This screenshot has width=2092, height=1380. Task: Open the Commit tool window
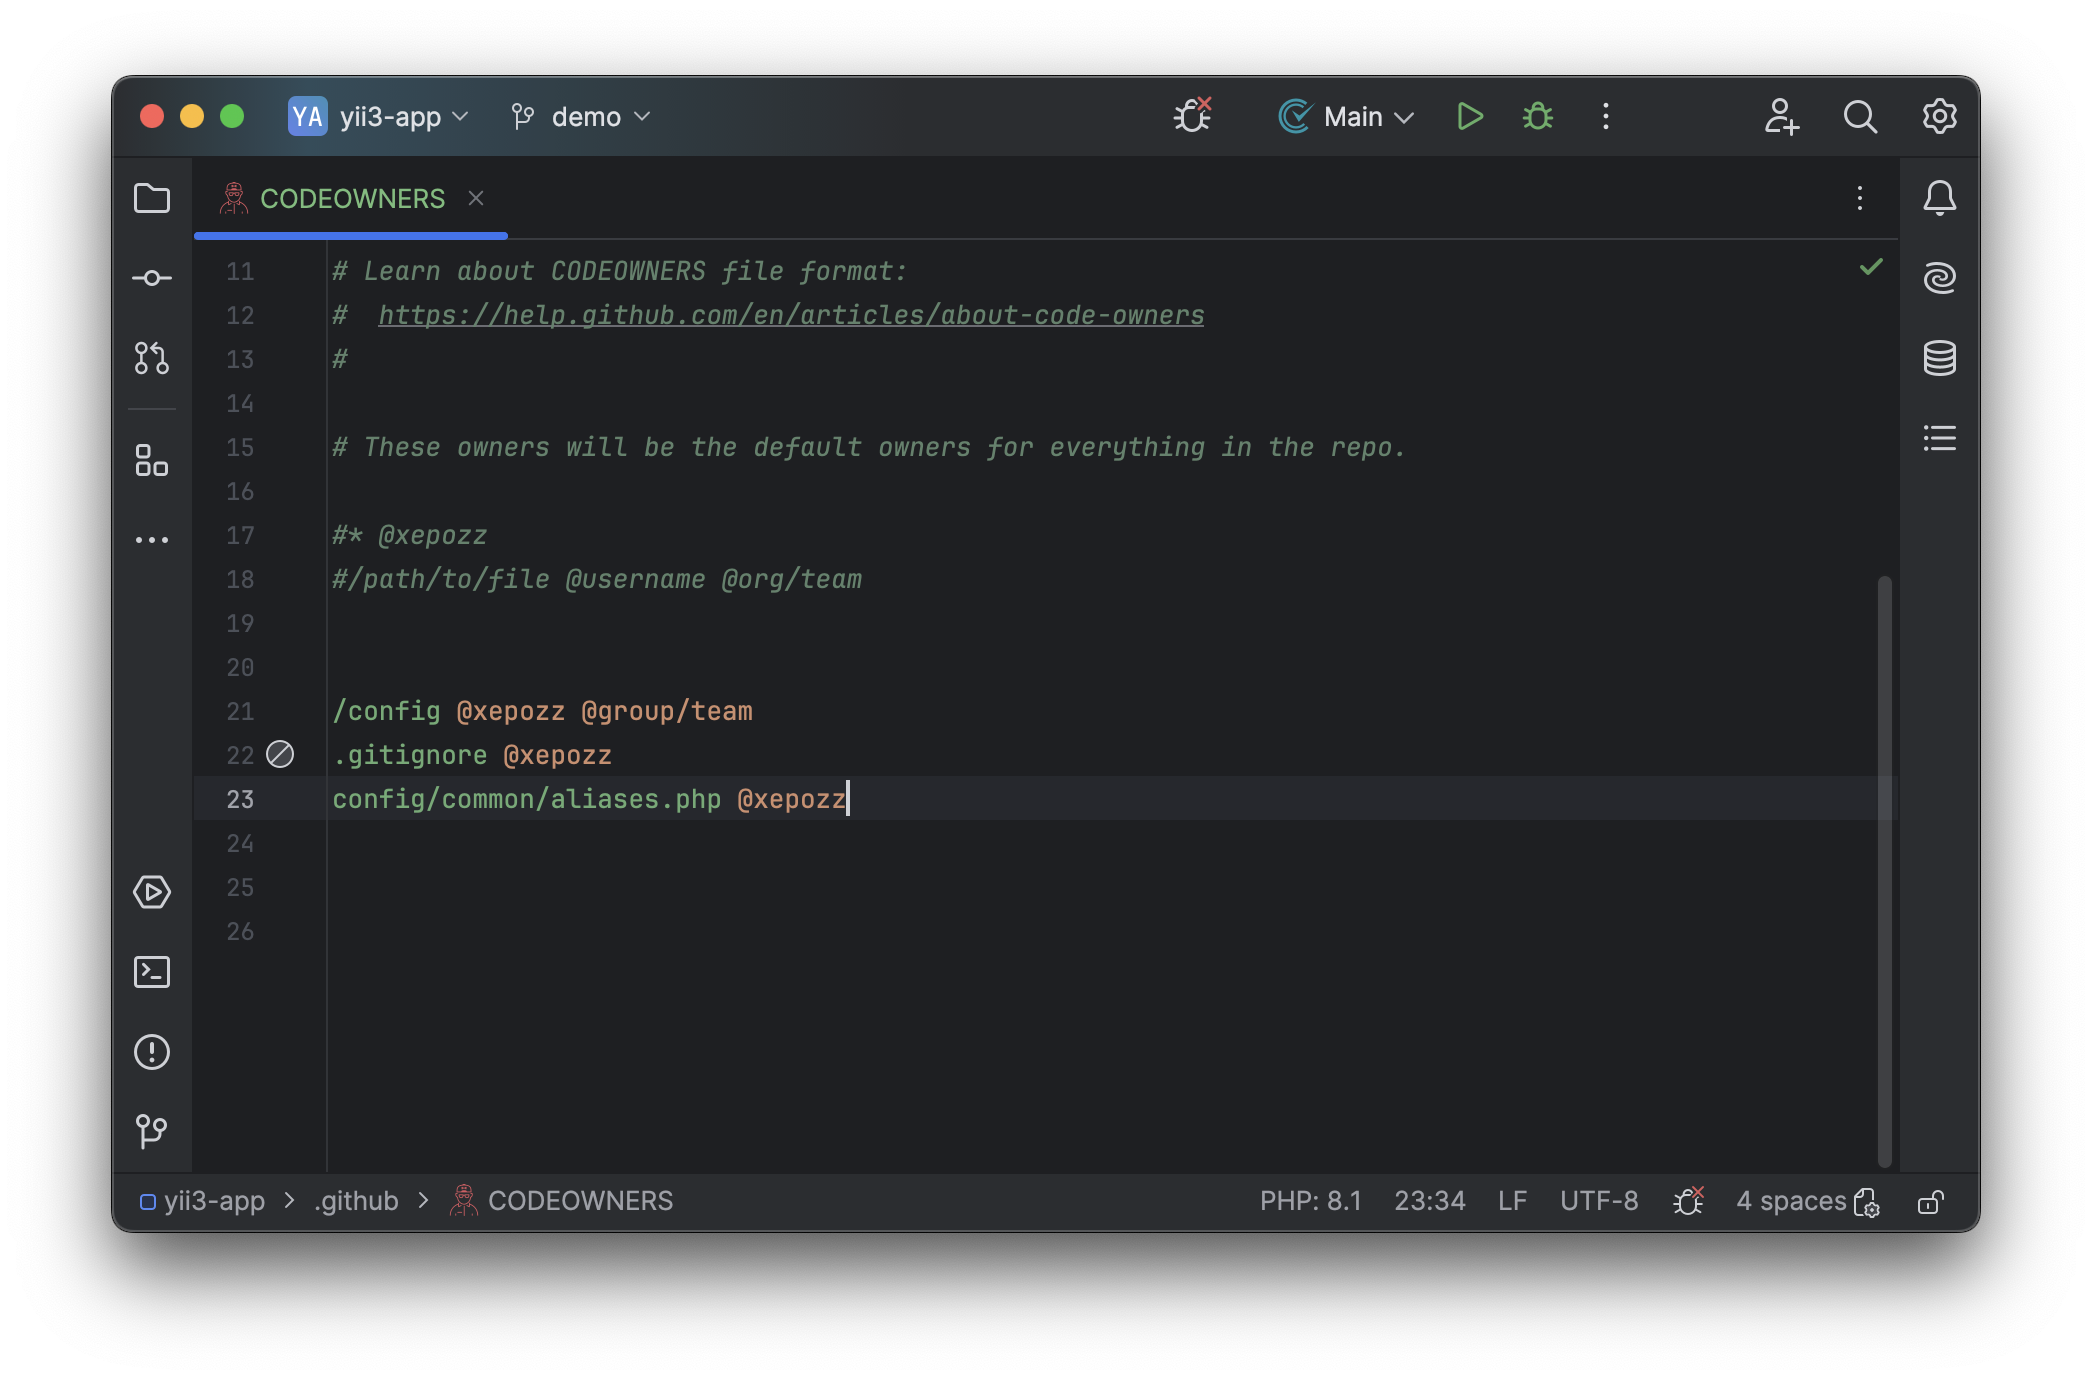[152, 278]
